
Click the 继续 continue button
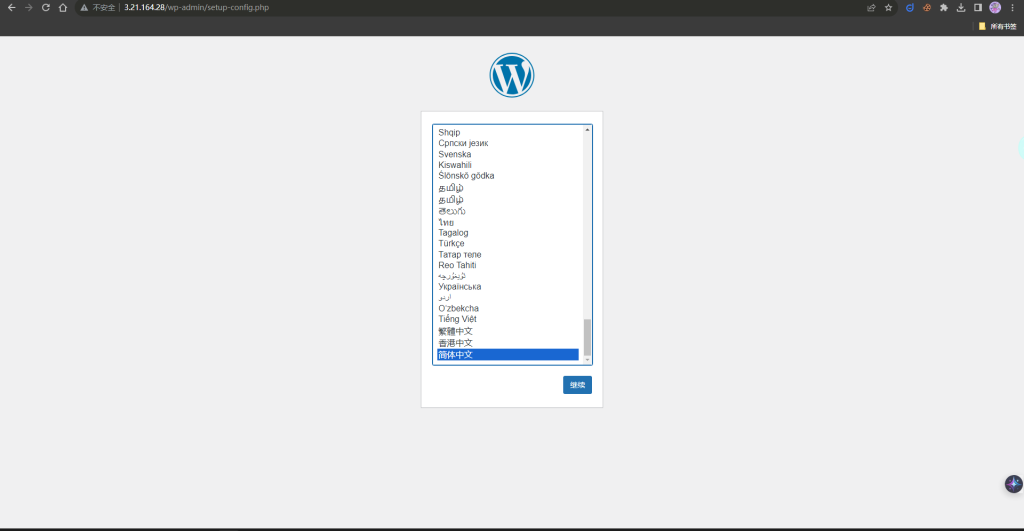[x=577, y=385]
